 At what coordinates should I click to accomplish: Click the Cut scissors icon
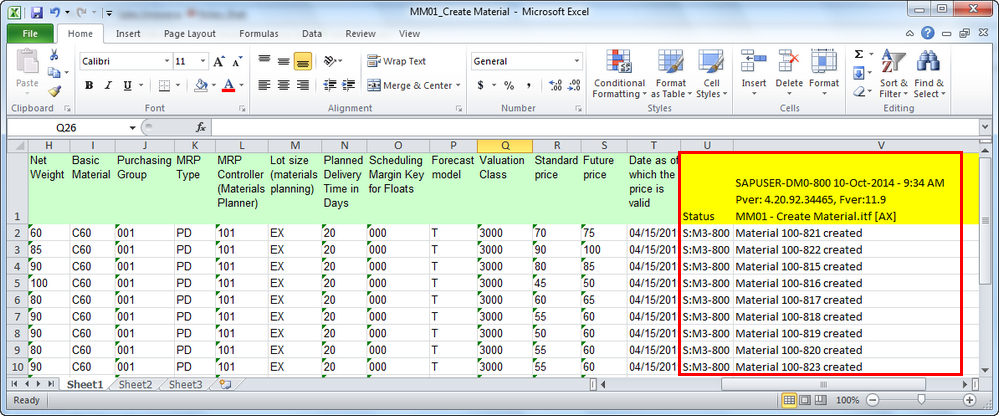pos(53,56)
